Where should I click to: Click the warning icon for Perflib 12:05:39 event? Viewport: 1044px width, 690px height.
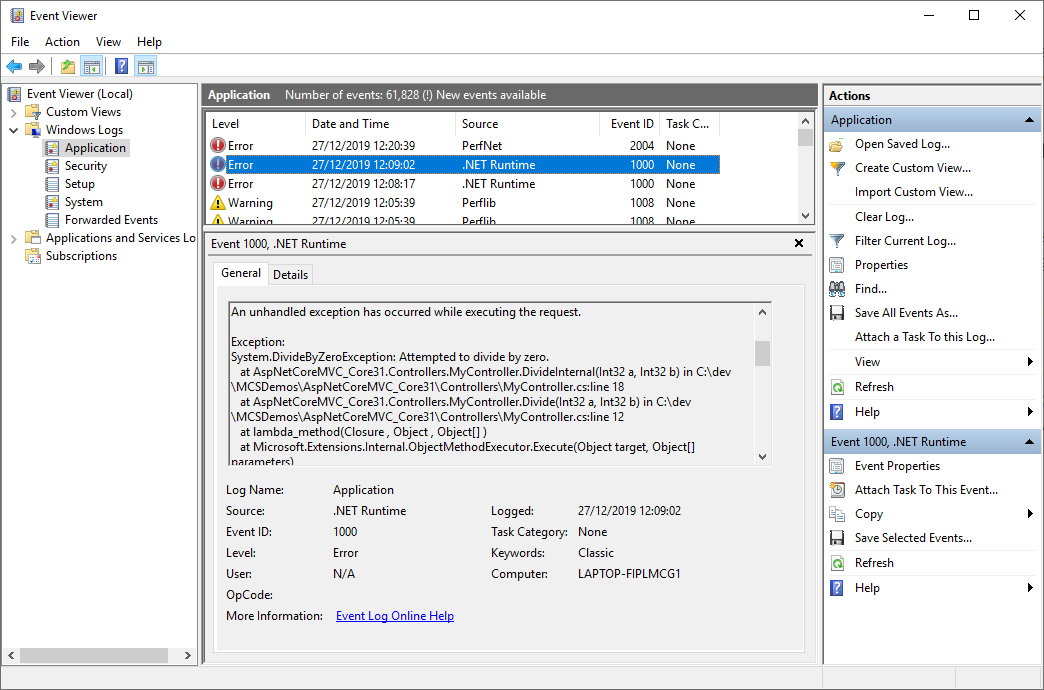point(218,202)
